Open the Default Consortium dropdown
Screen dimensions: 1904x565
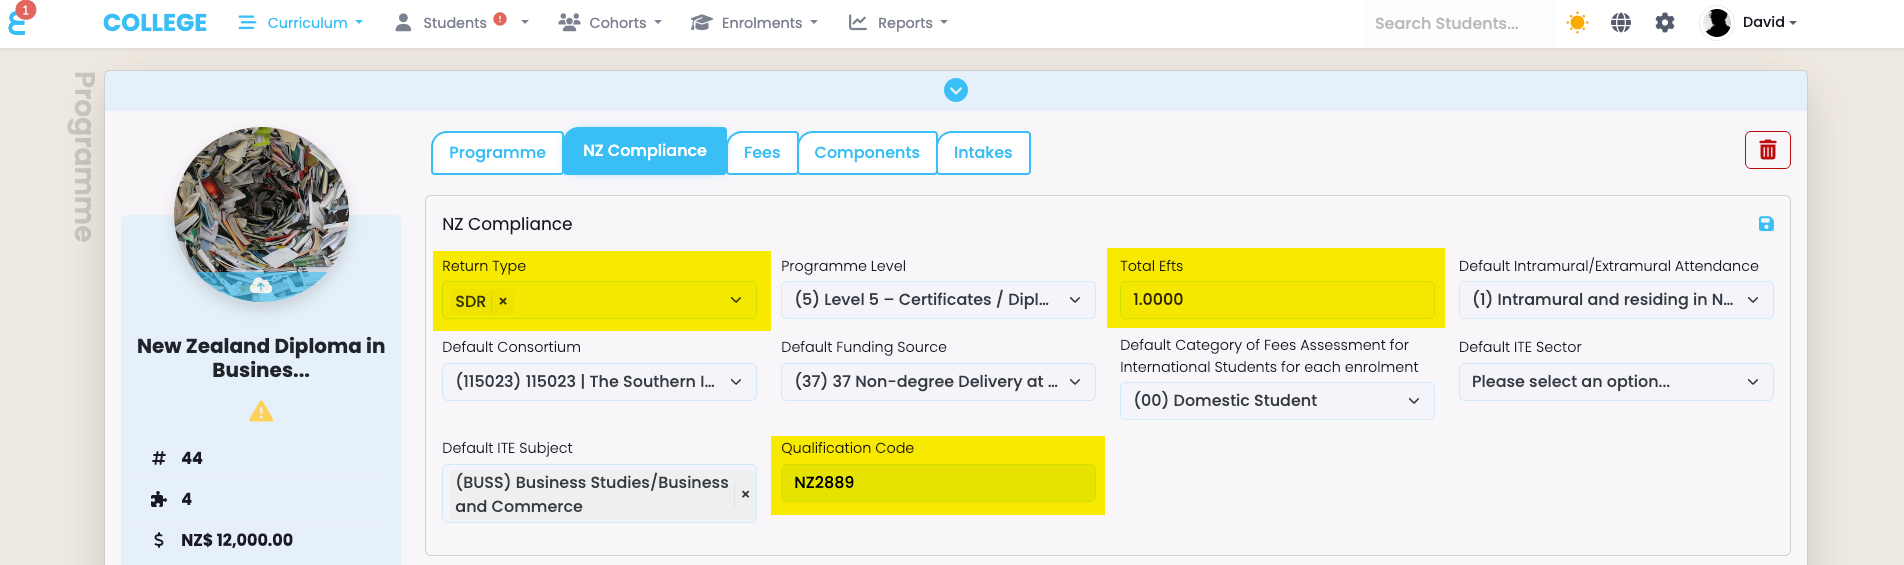click(599, 382)
